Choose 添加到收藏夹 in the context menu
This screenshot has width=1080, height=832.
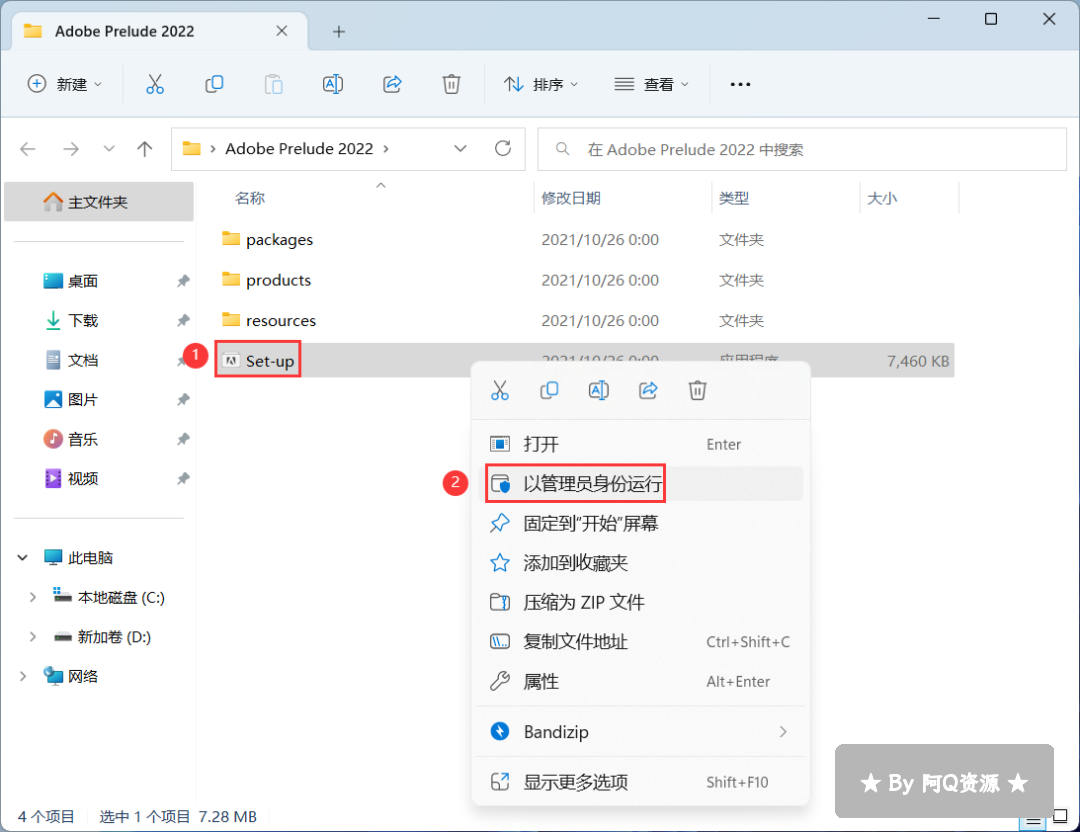click(641, 563)
